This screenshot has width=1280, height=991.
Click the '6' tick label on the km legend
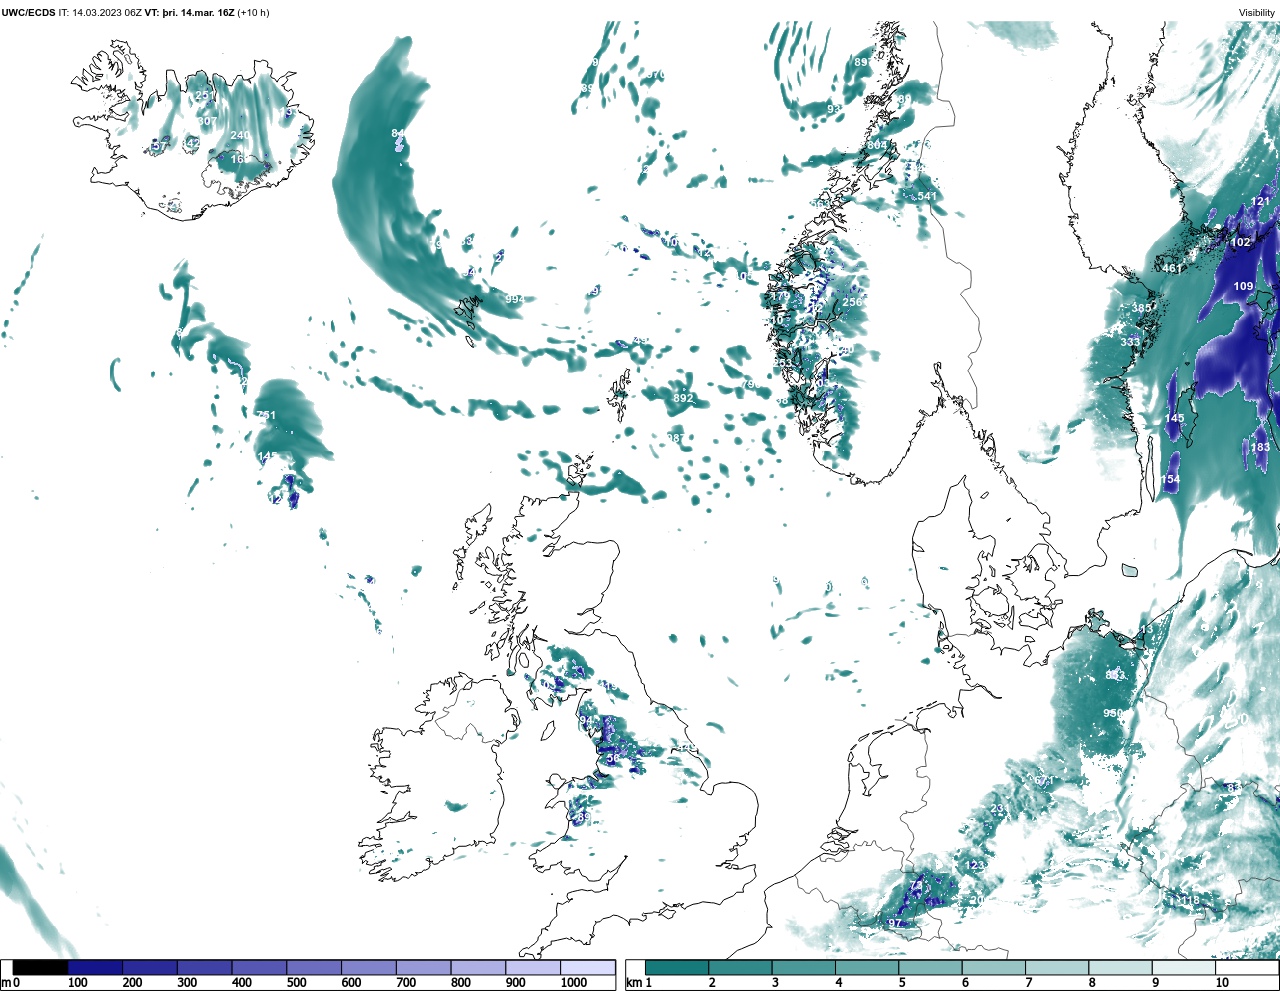click(x=965, y=983)
